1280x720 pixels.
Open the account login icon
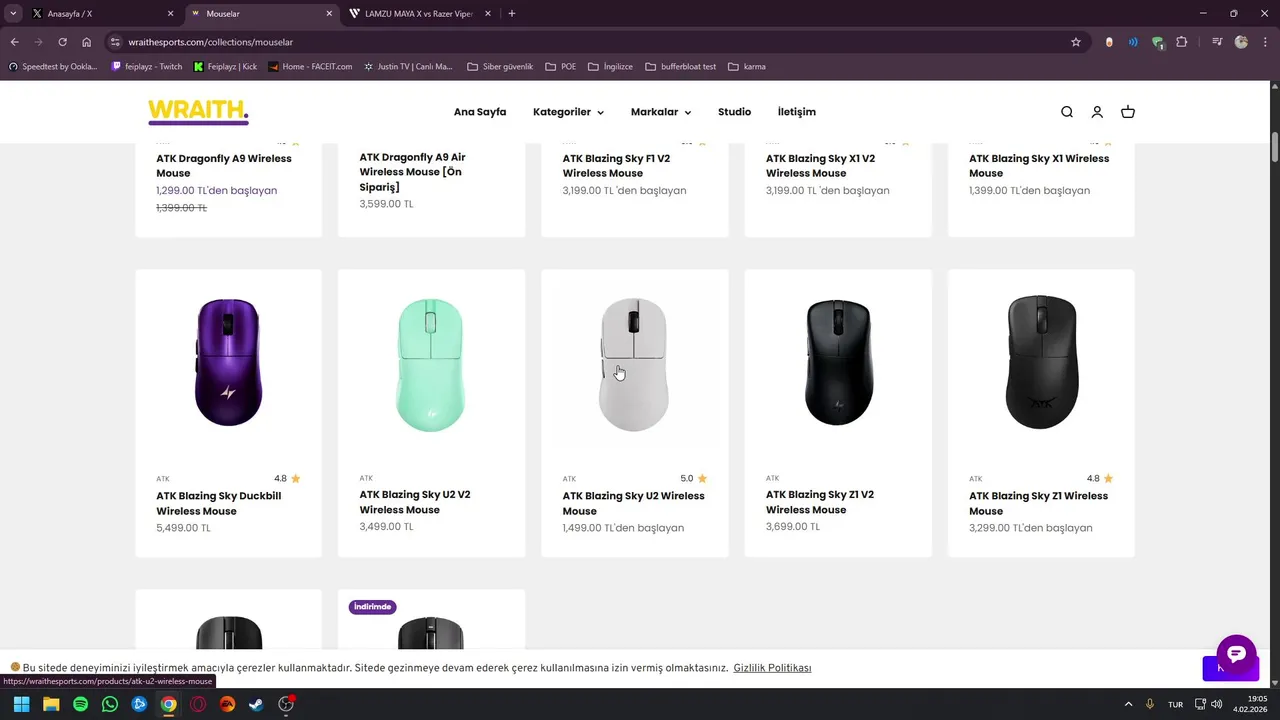[x=1097, y=112]
